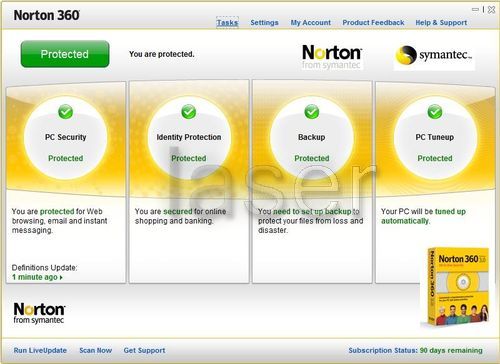Click the green Protected status button
Image resolution: width=500 pixels, height=364 pixels.
pos(65,54)
